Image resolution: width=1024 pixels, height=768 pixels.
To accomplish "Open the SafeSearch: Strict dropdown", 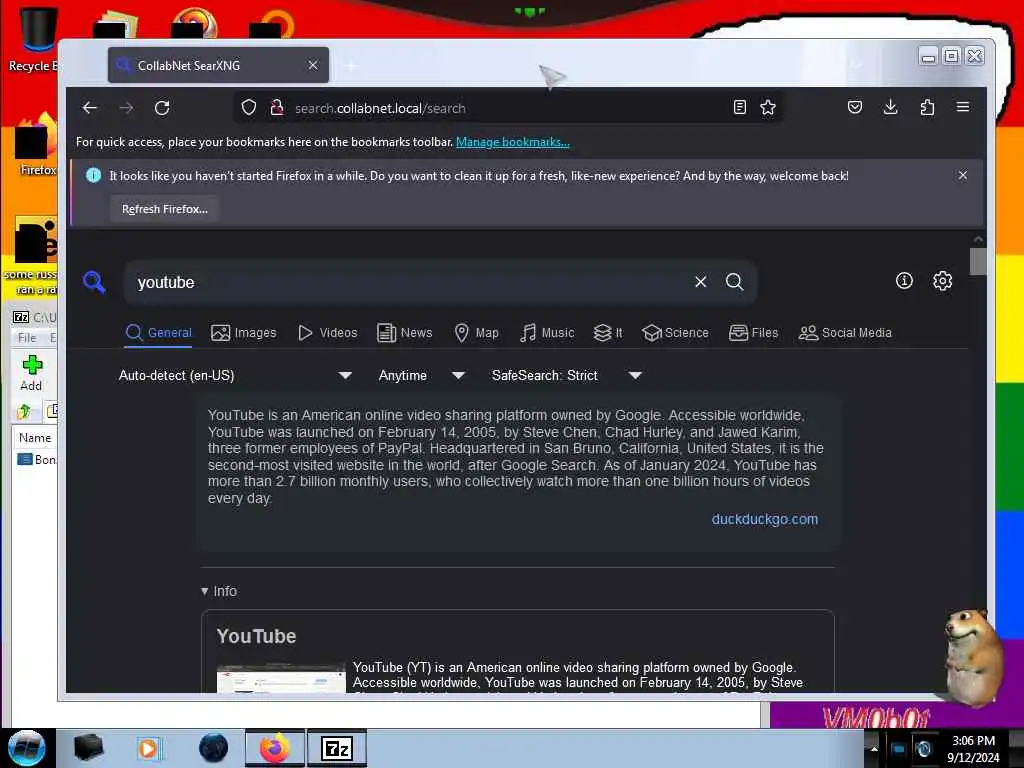I will coord(567,376).
